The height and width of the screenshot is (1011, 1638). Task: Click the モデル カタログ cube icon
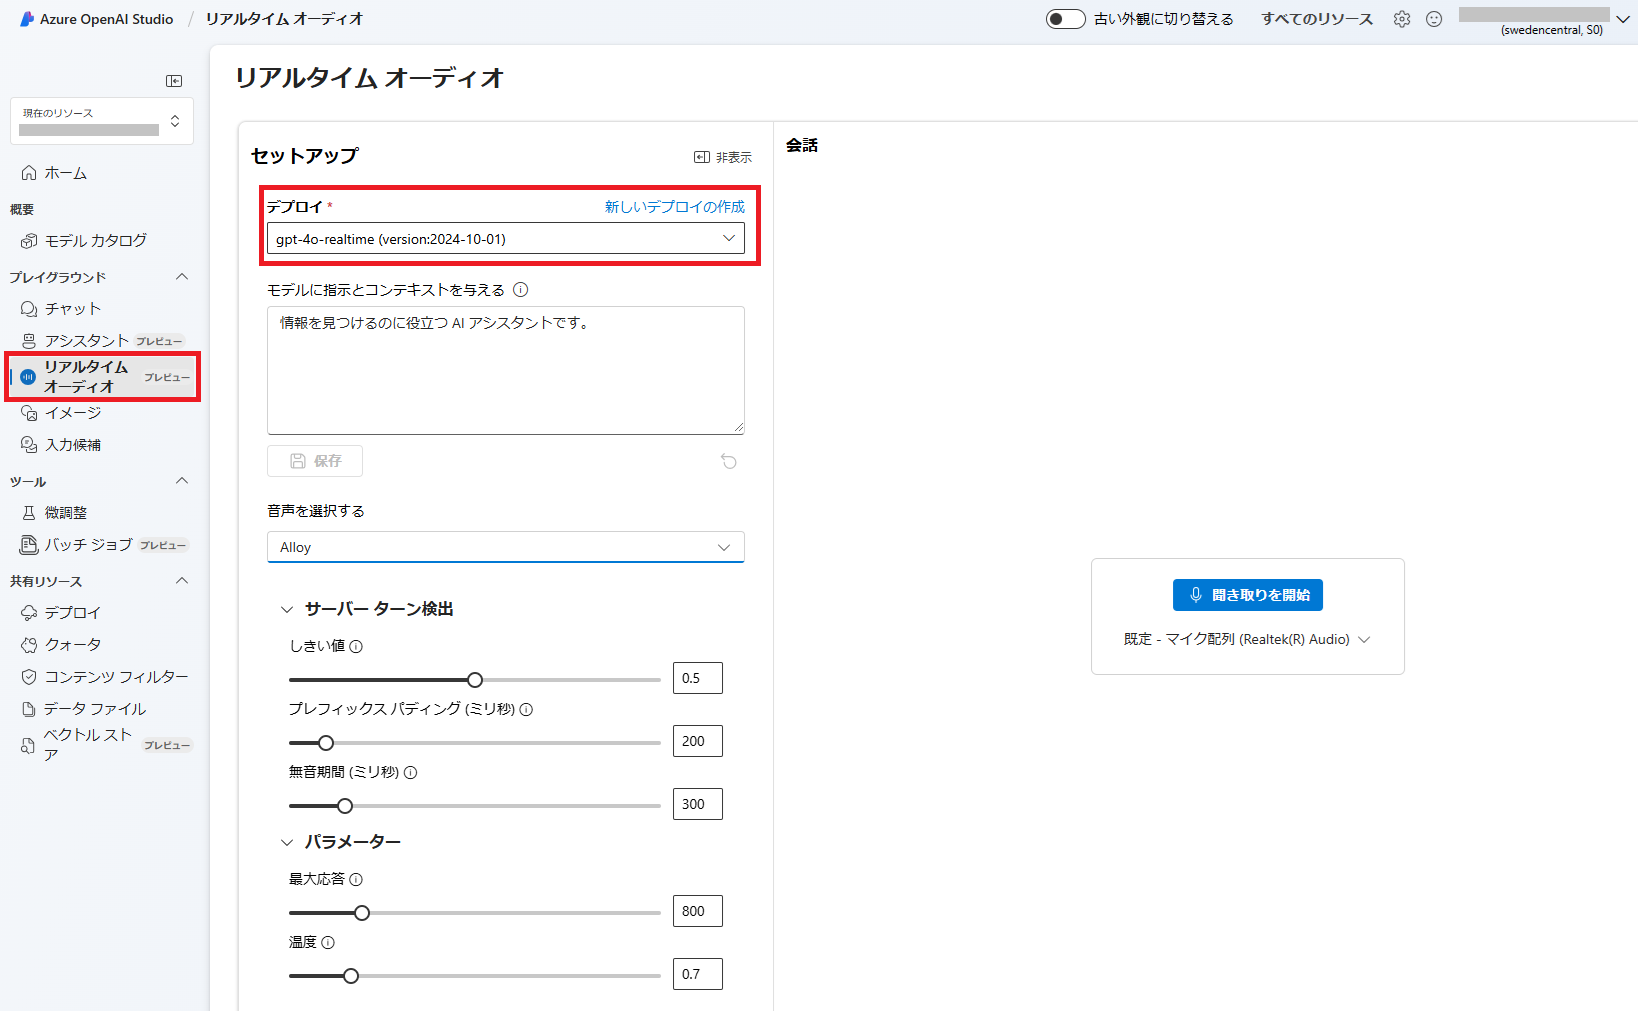point(29,241)
